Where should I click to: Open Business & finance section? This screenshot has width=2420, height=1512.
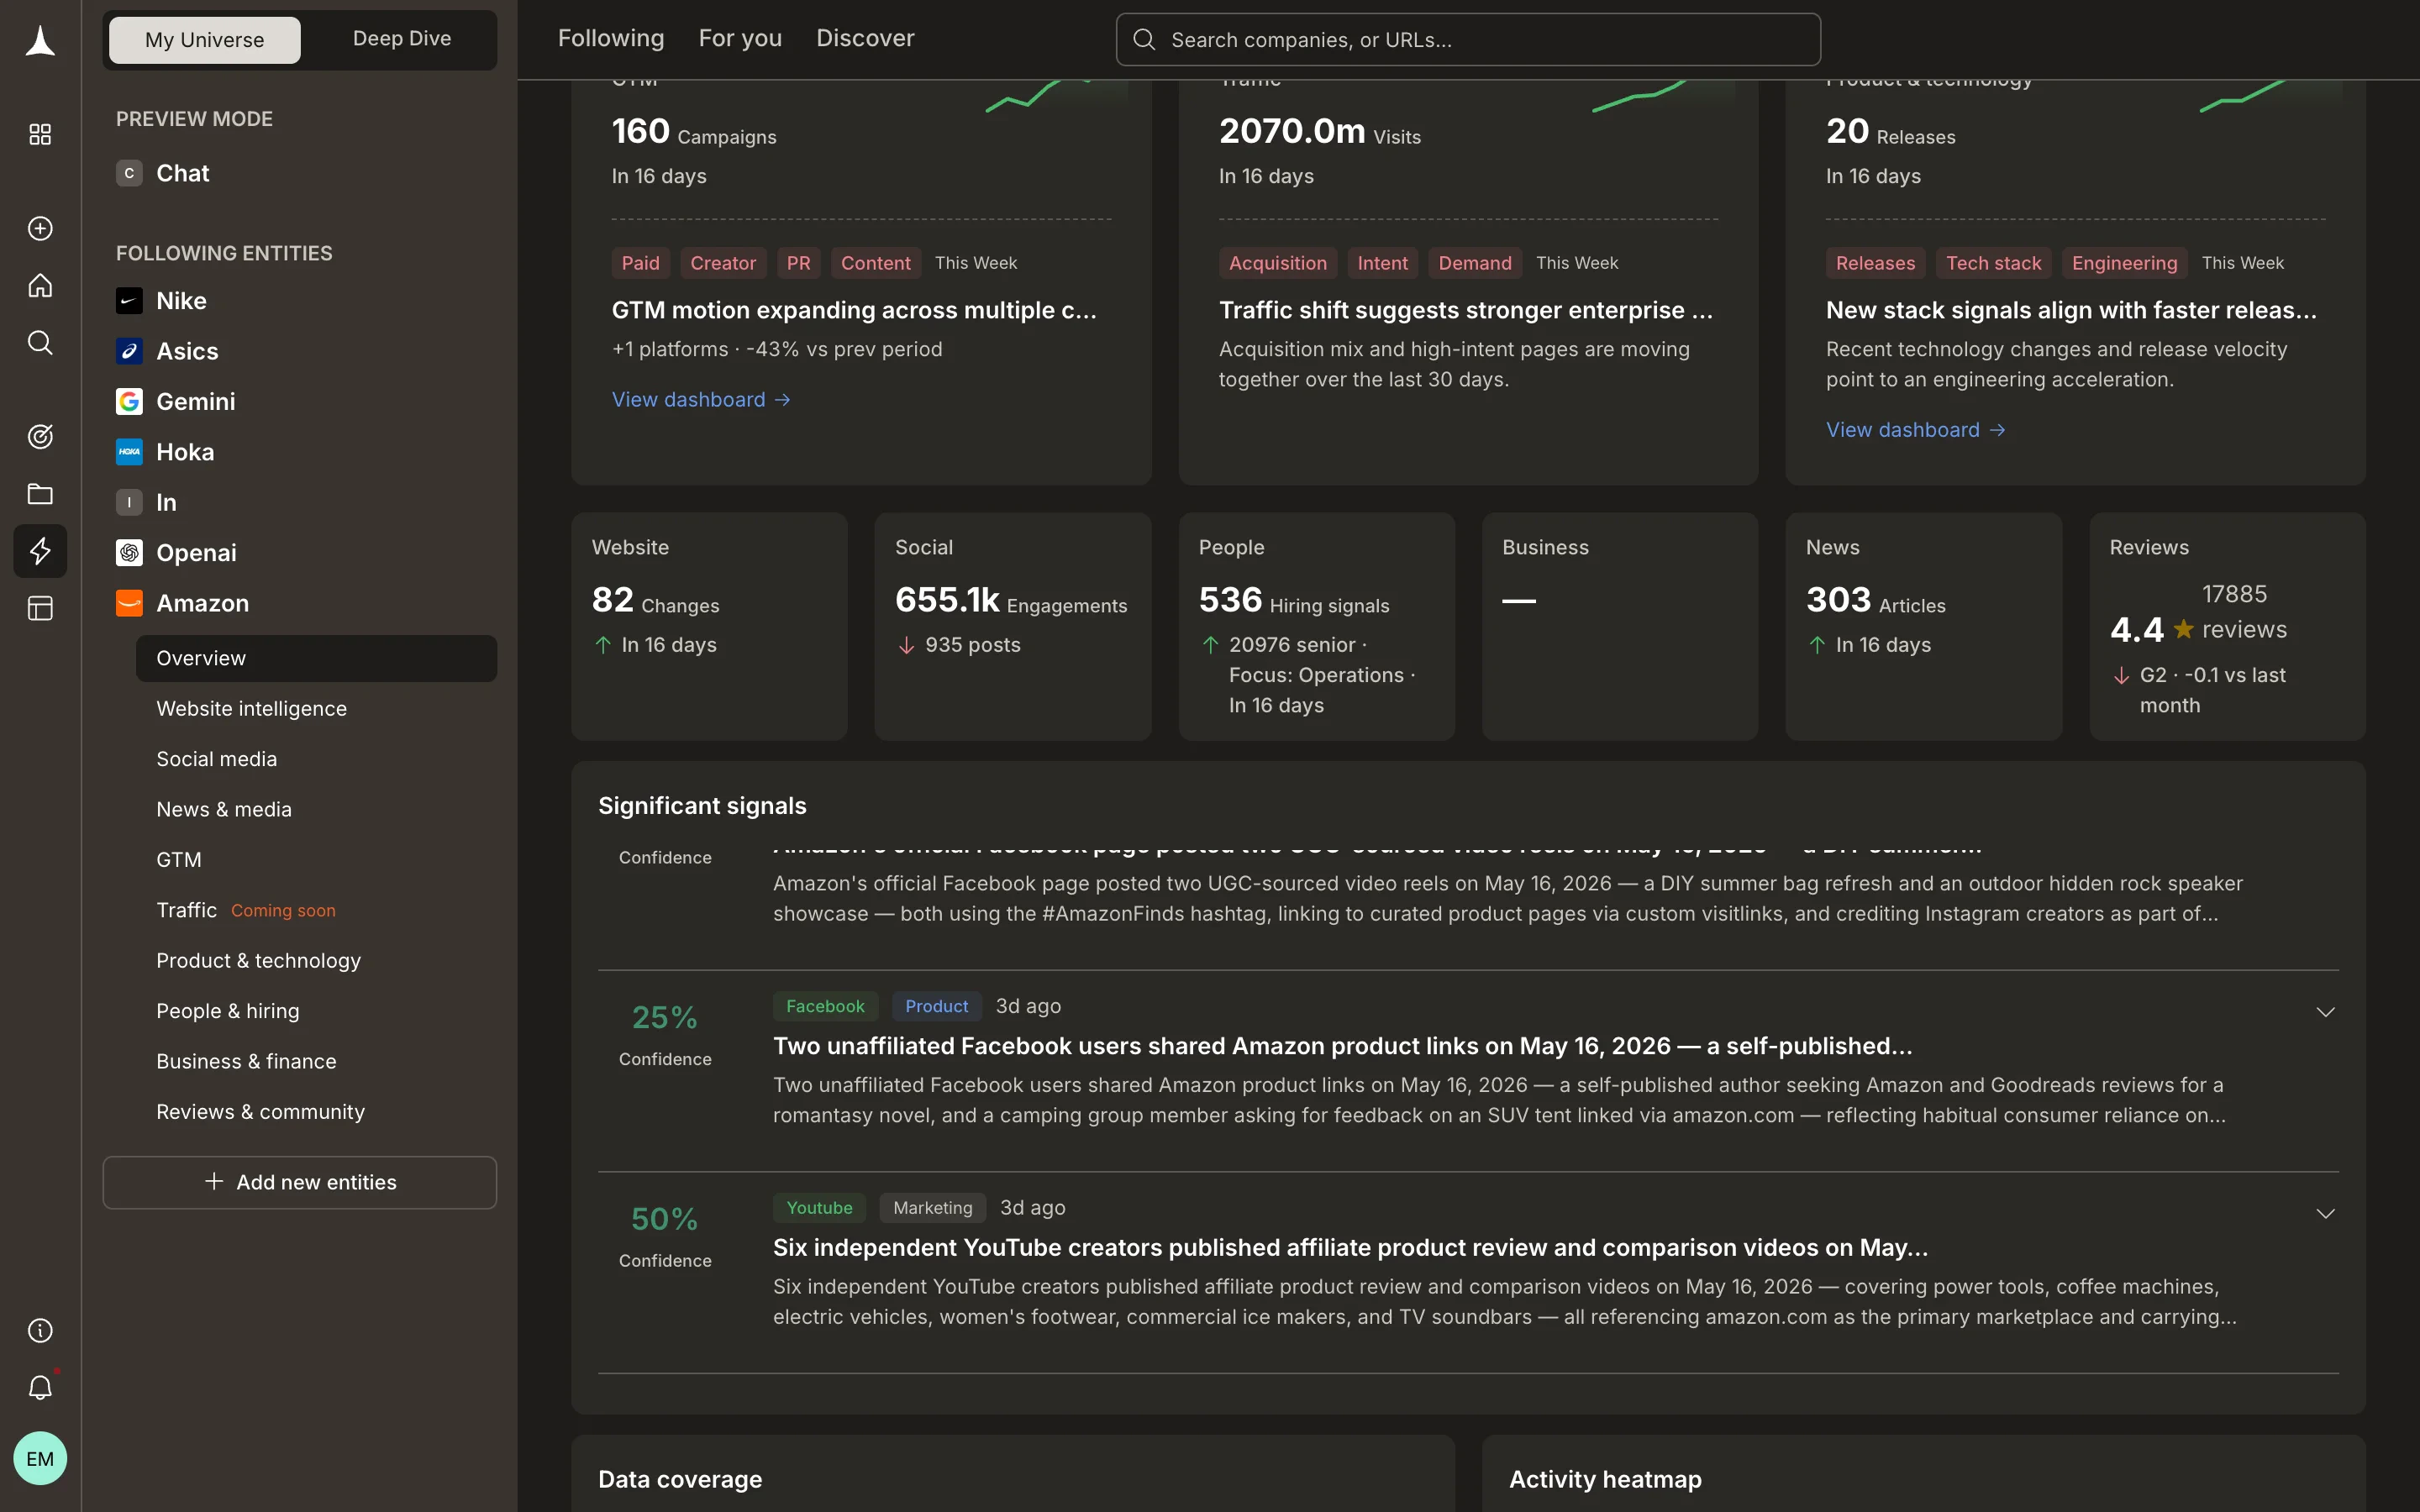click(x=316, y=1061)
